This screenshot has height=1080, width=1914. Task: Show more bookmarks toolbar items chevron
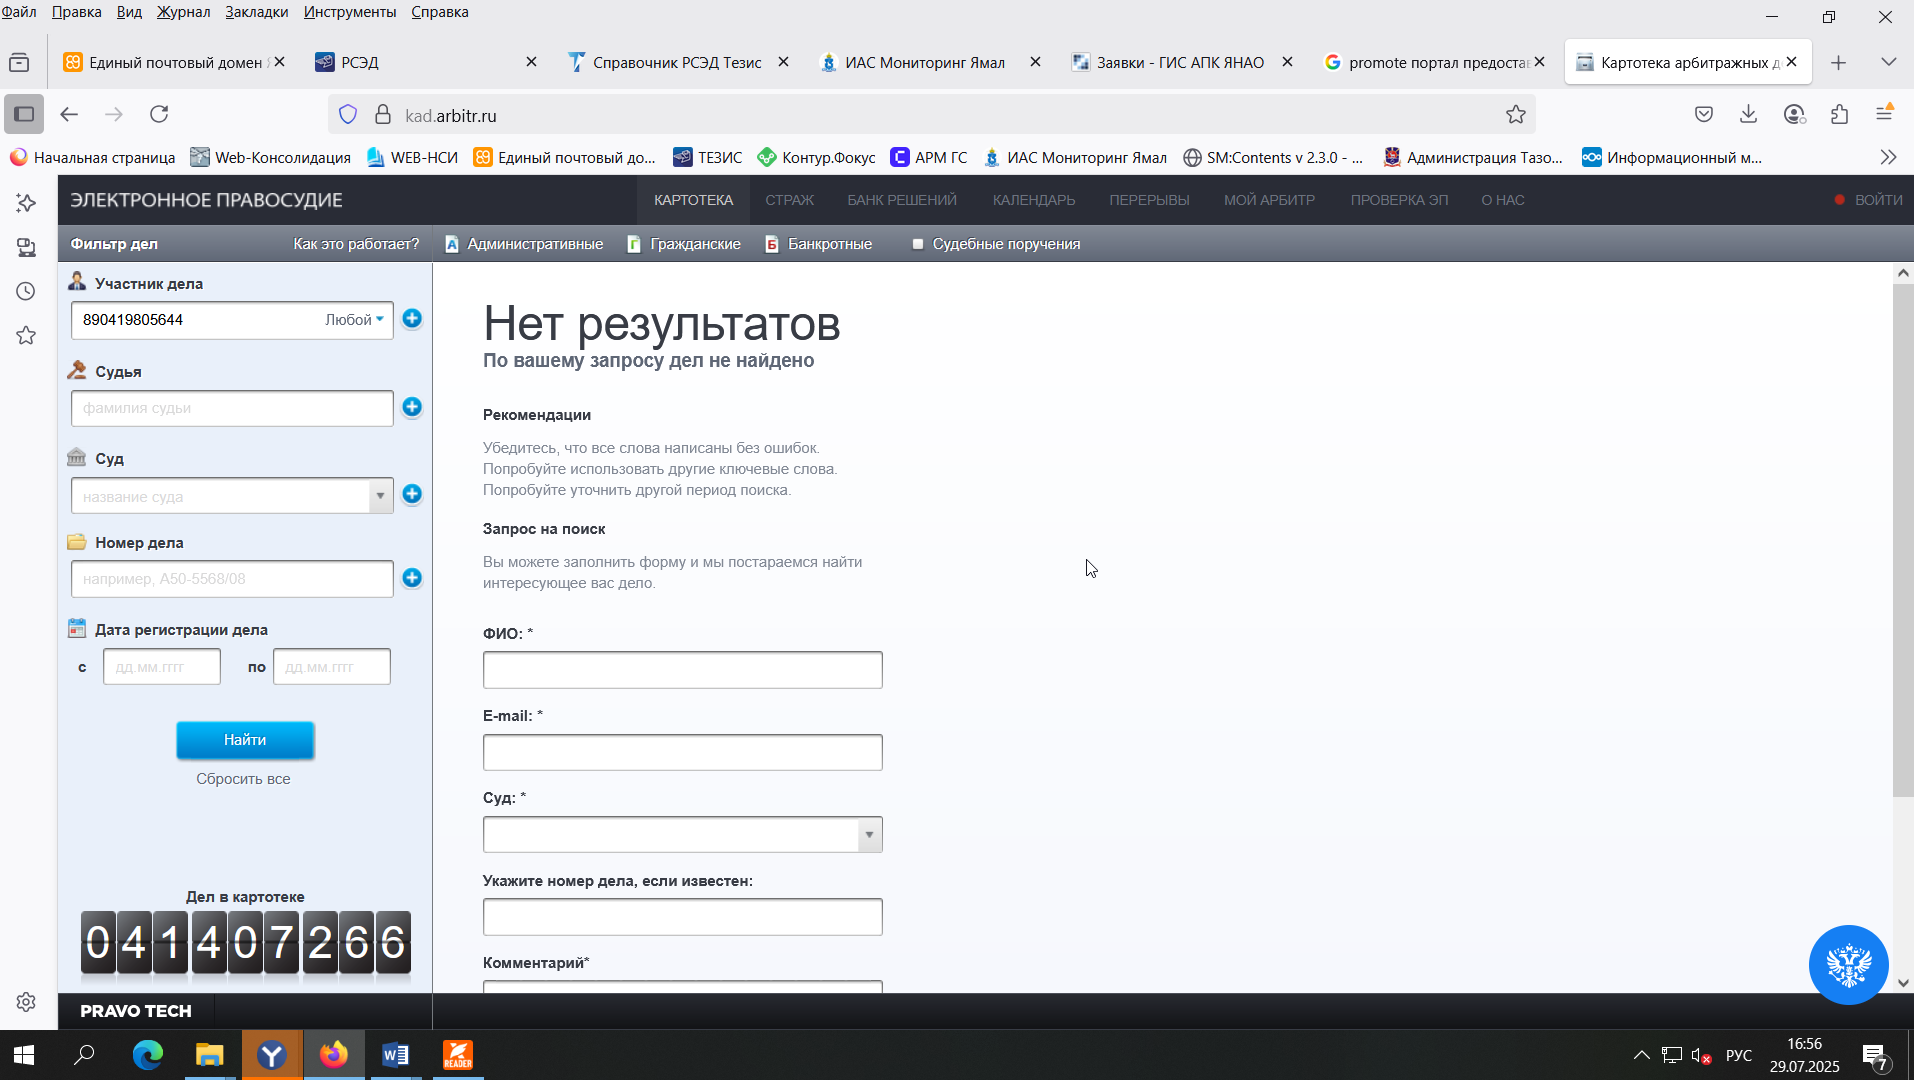[1888, 157]
